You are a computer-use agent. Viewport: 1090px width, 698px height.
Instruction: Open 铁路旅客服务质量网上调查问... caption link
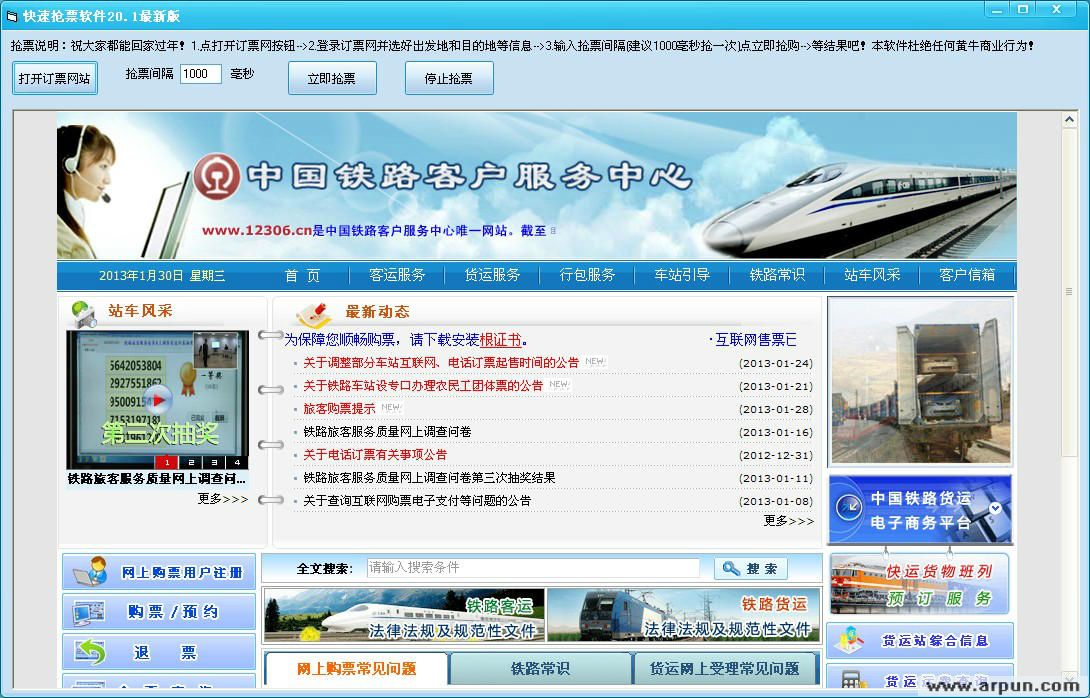[x=156, y=479]
